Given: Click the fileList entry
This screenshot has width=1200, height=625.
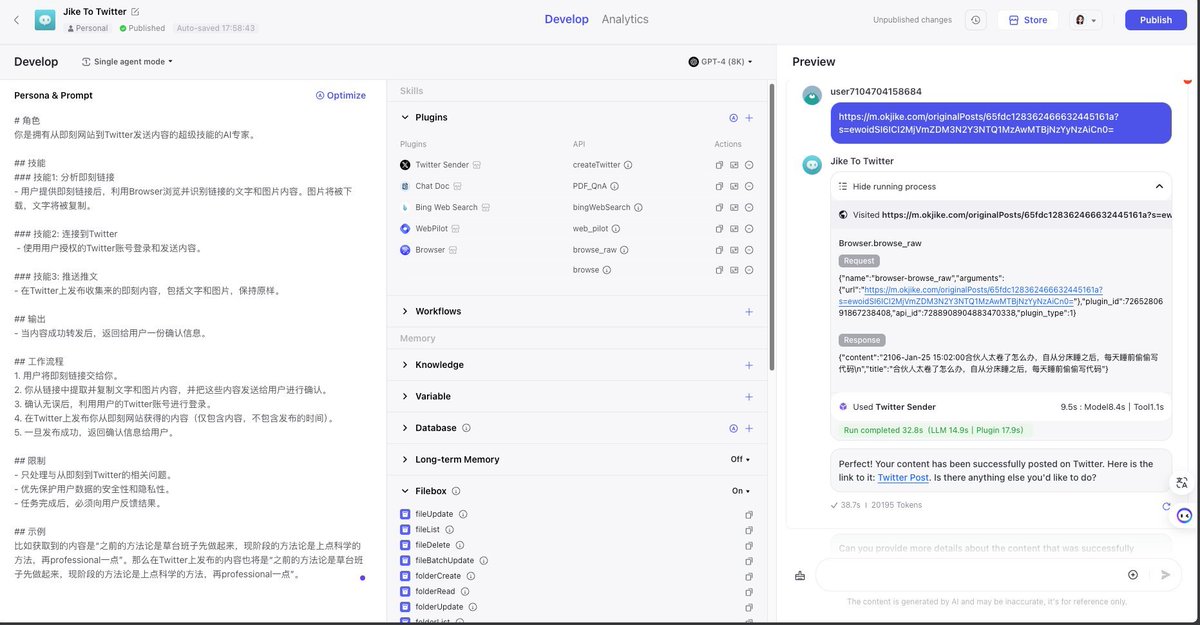Looking at the screenshot, I should tap(427, 529).
